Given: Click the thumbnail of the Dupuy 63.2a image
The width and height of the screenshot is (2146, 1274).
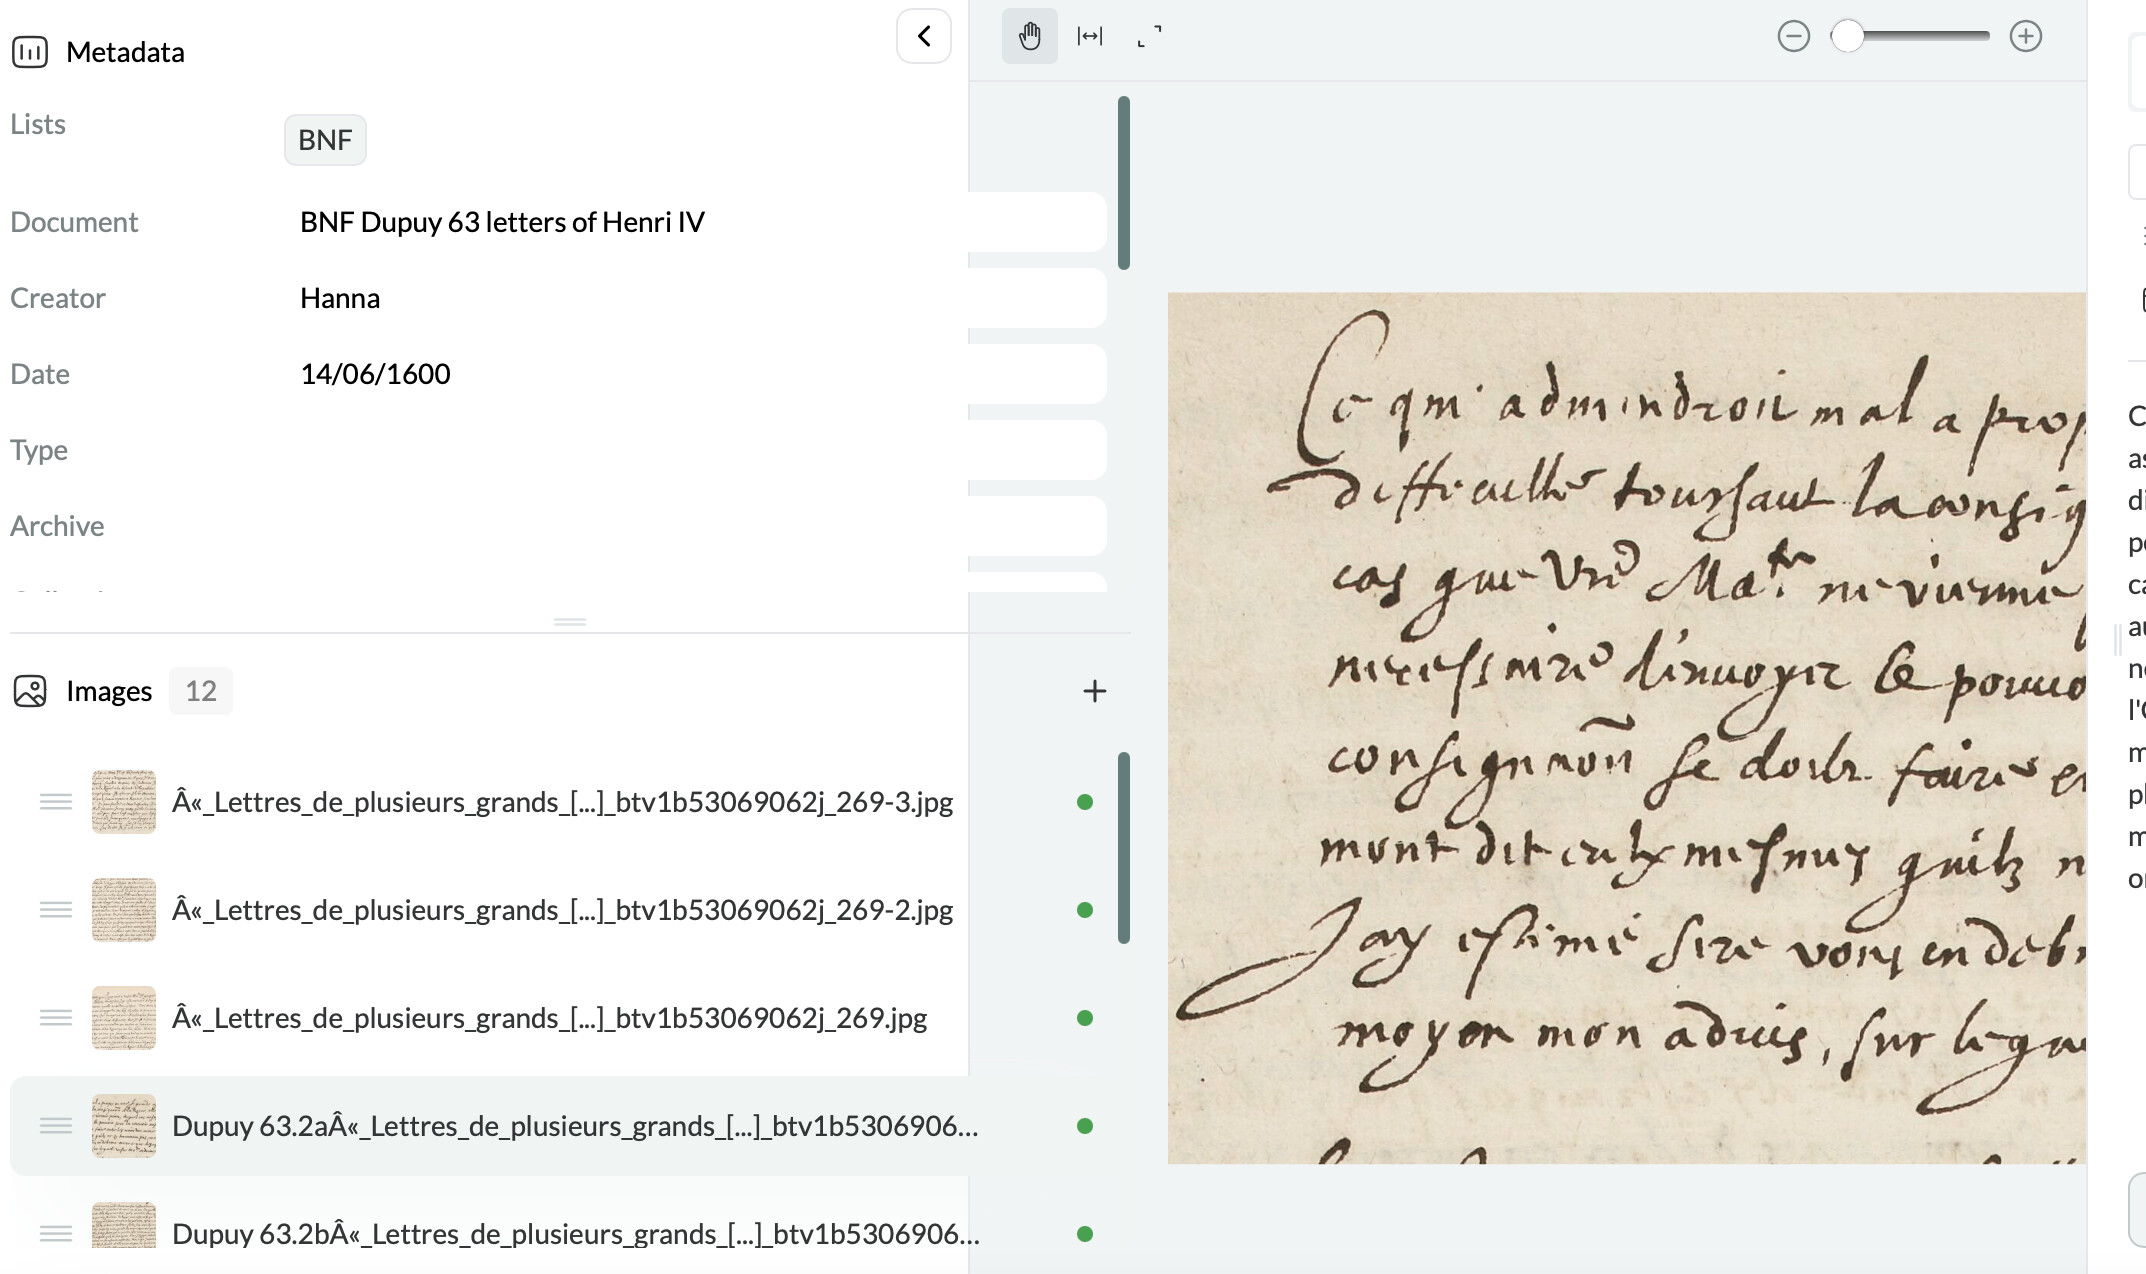Looking at the screenshot, I should point(124,1126).
